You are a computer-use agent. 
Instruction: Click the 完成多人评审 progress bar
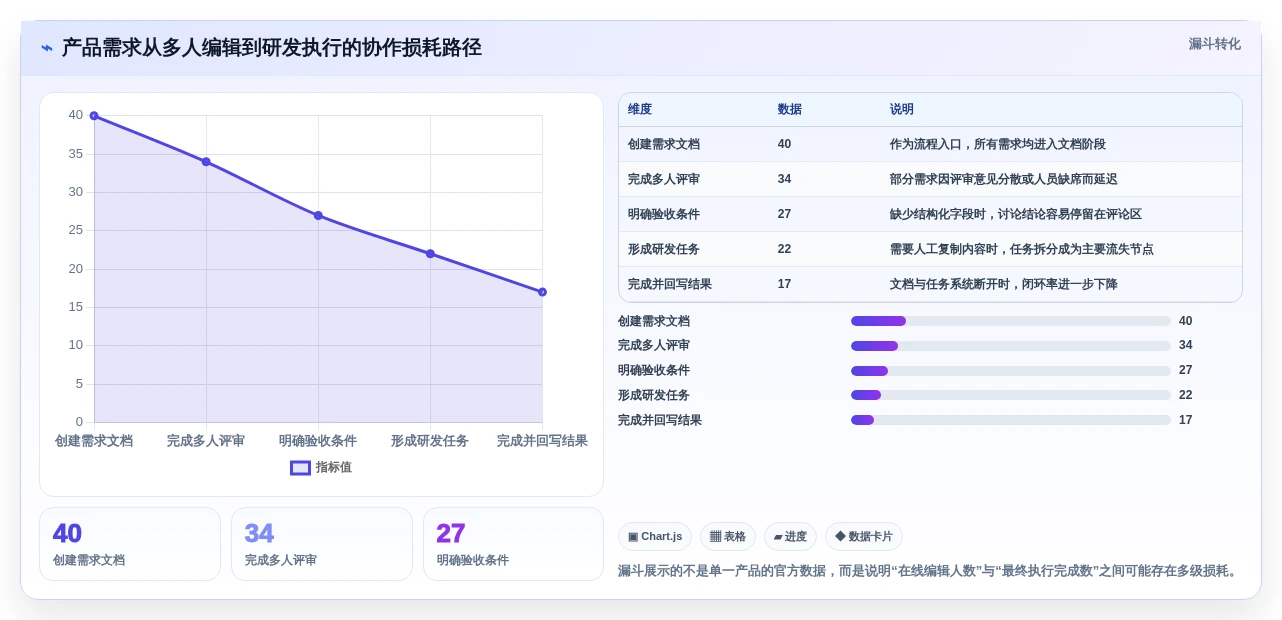pyautogui.click(x=1011, y=346)
